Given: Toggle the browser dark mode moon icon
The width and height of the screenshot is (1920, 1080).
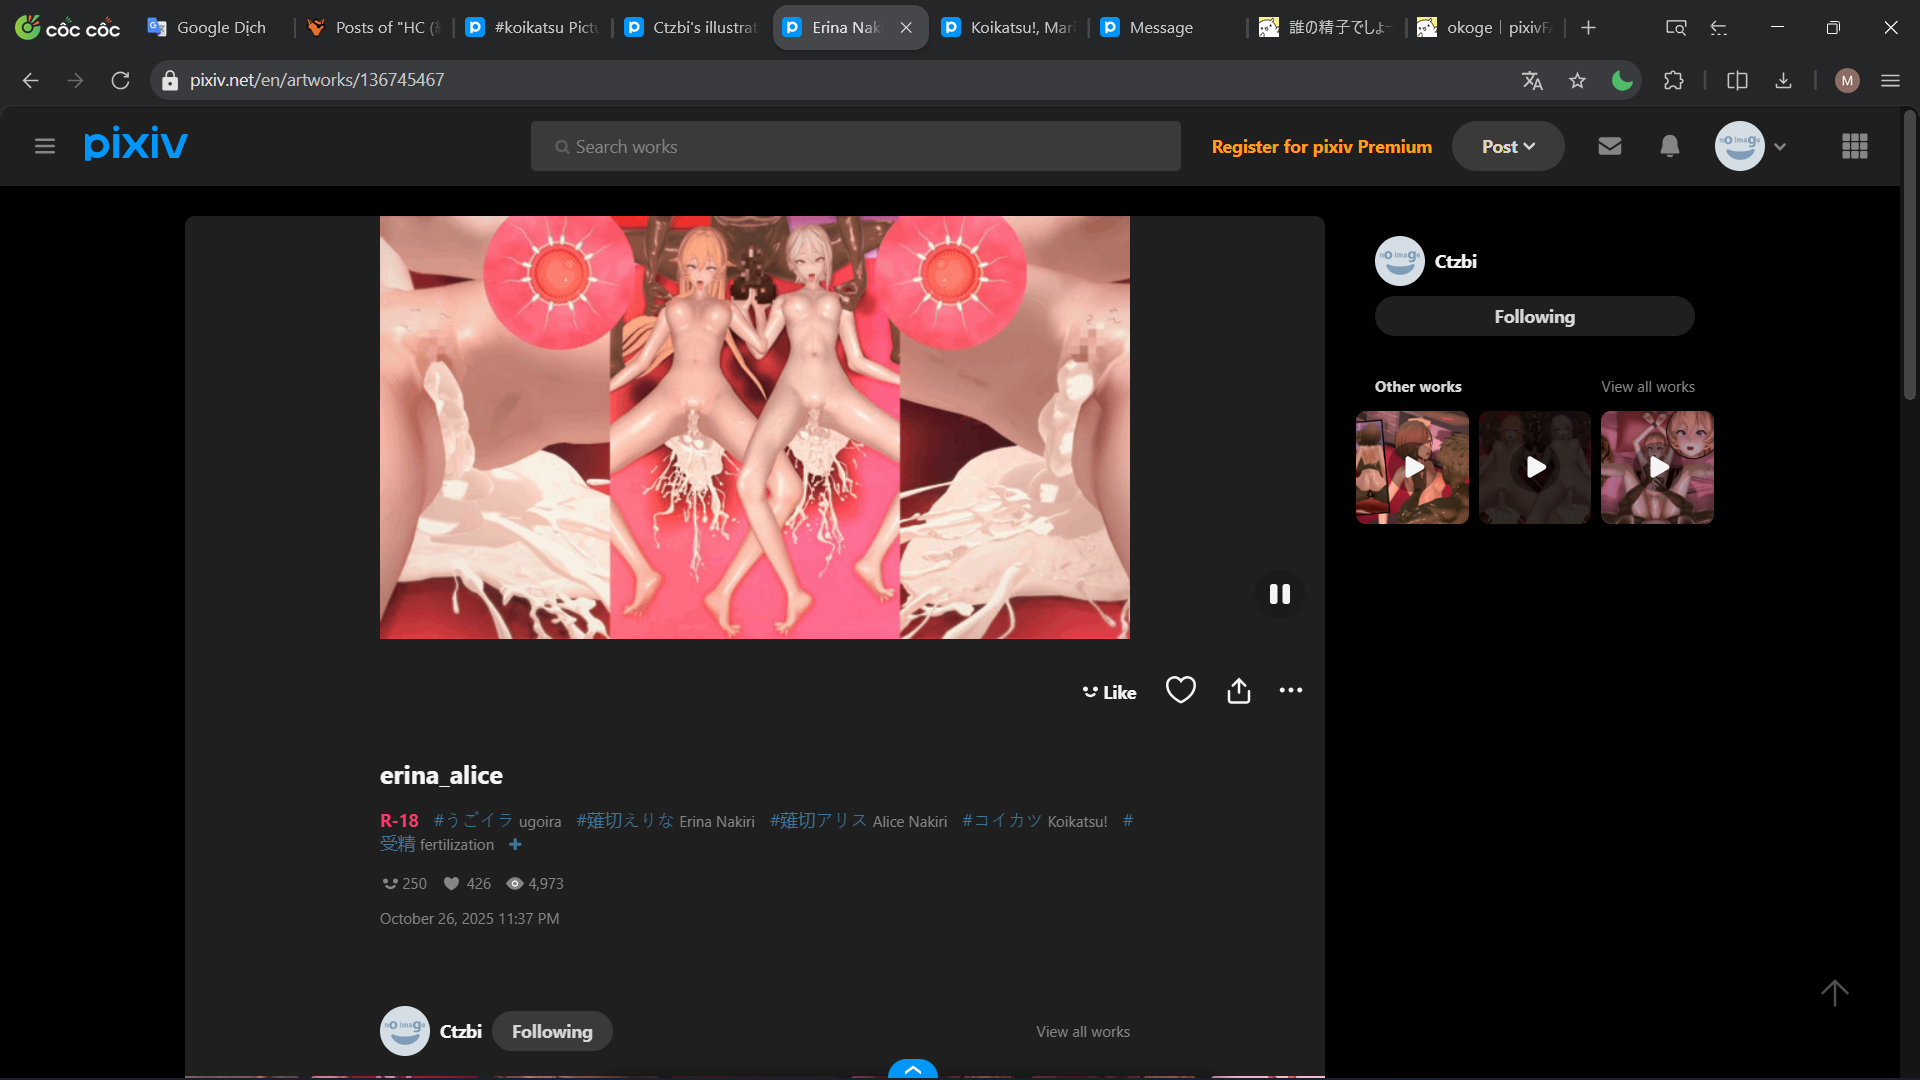Looking at the screenshot, I should click(x=1622, y=81).
